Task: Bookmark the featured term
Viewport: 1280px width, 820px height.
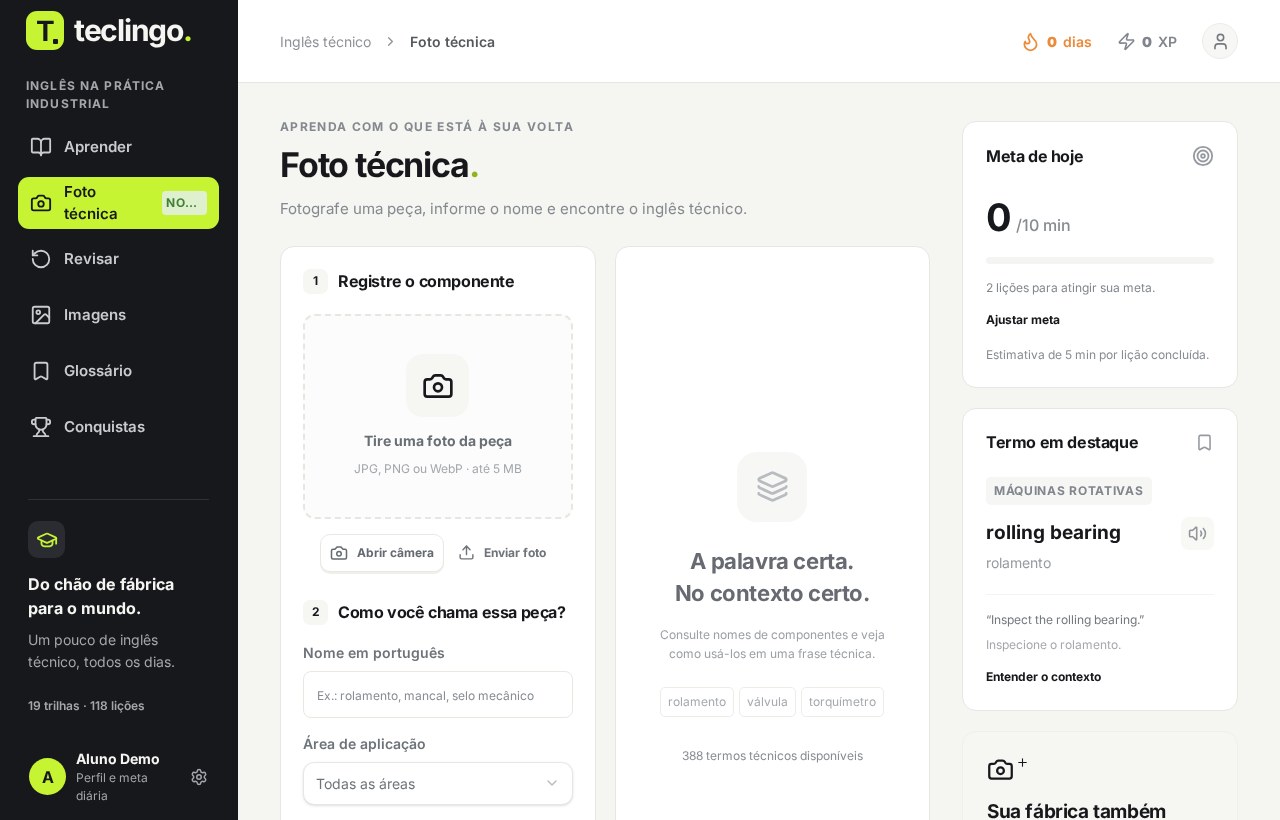Action: pos(1204,443)
